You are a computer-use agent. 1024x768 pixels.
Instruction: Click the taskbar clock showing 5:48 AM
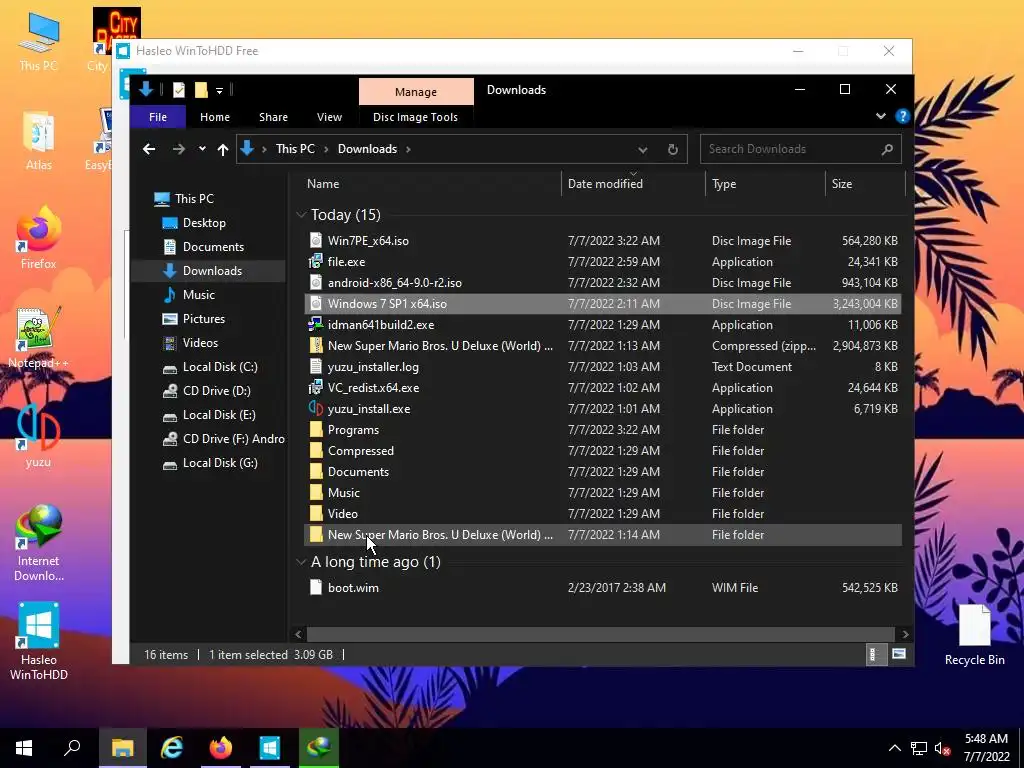pyautogui.click(x=987, y=748)
